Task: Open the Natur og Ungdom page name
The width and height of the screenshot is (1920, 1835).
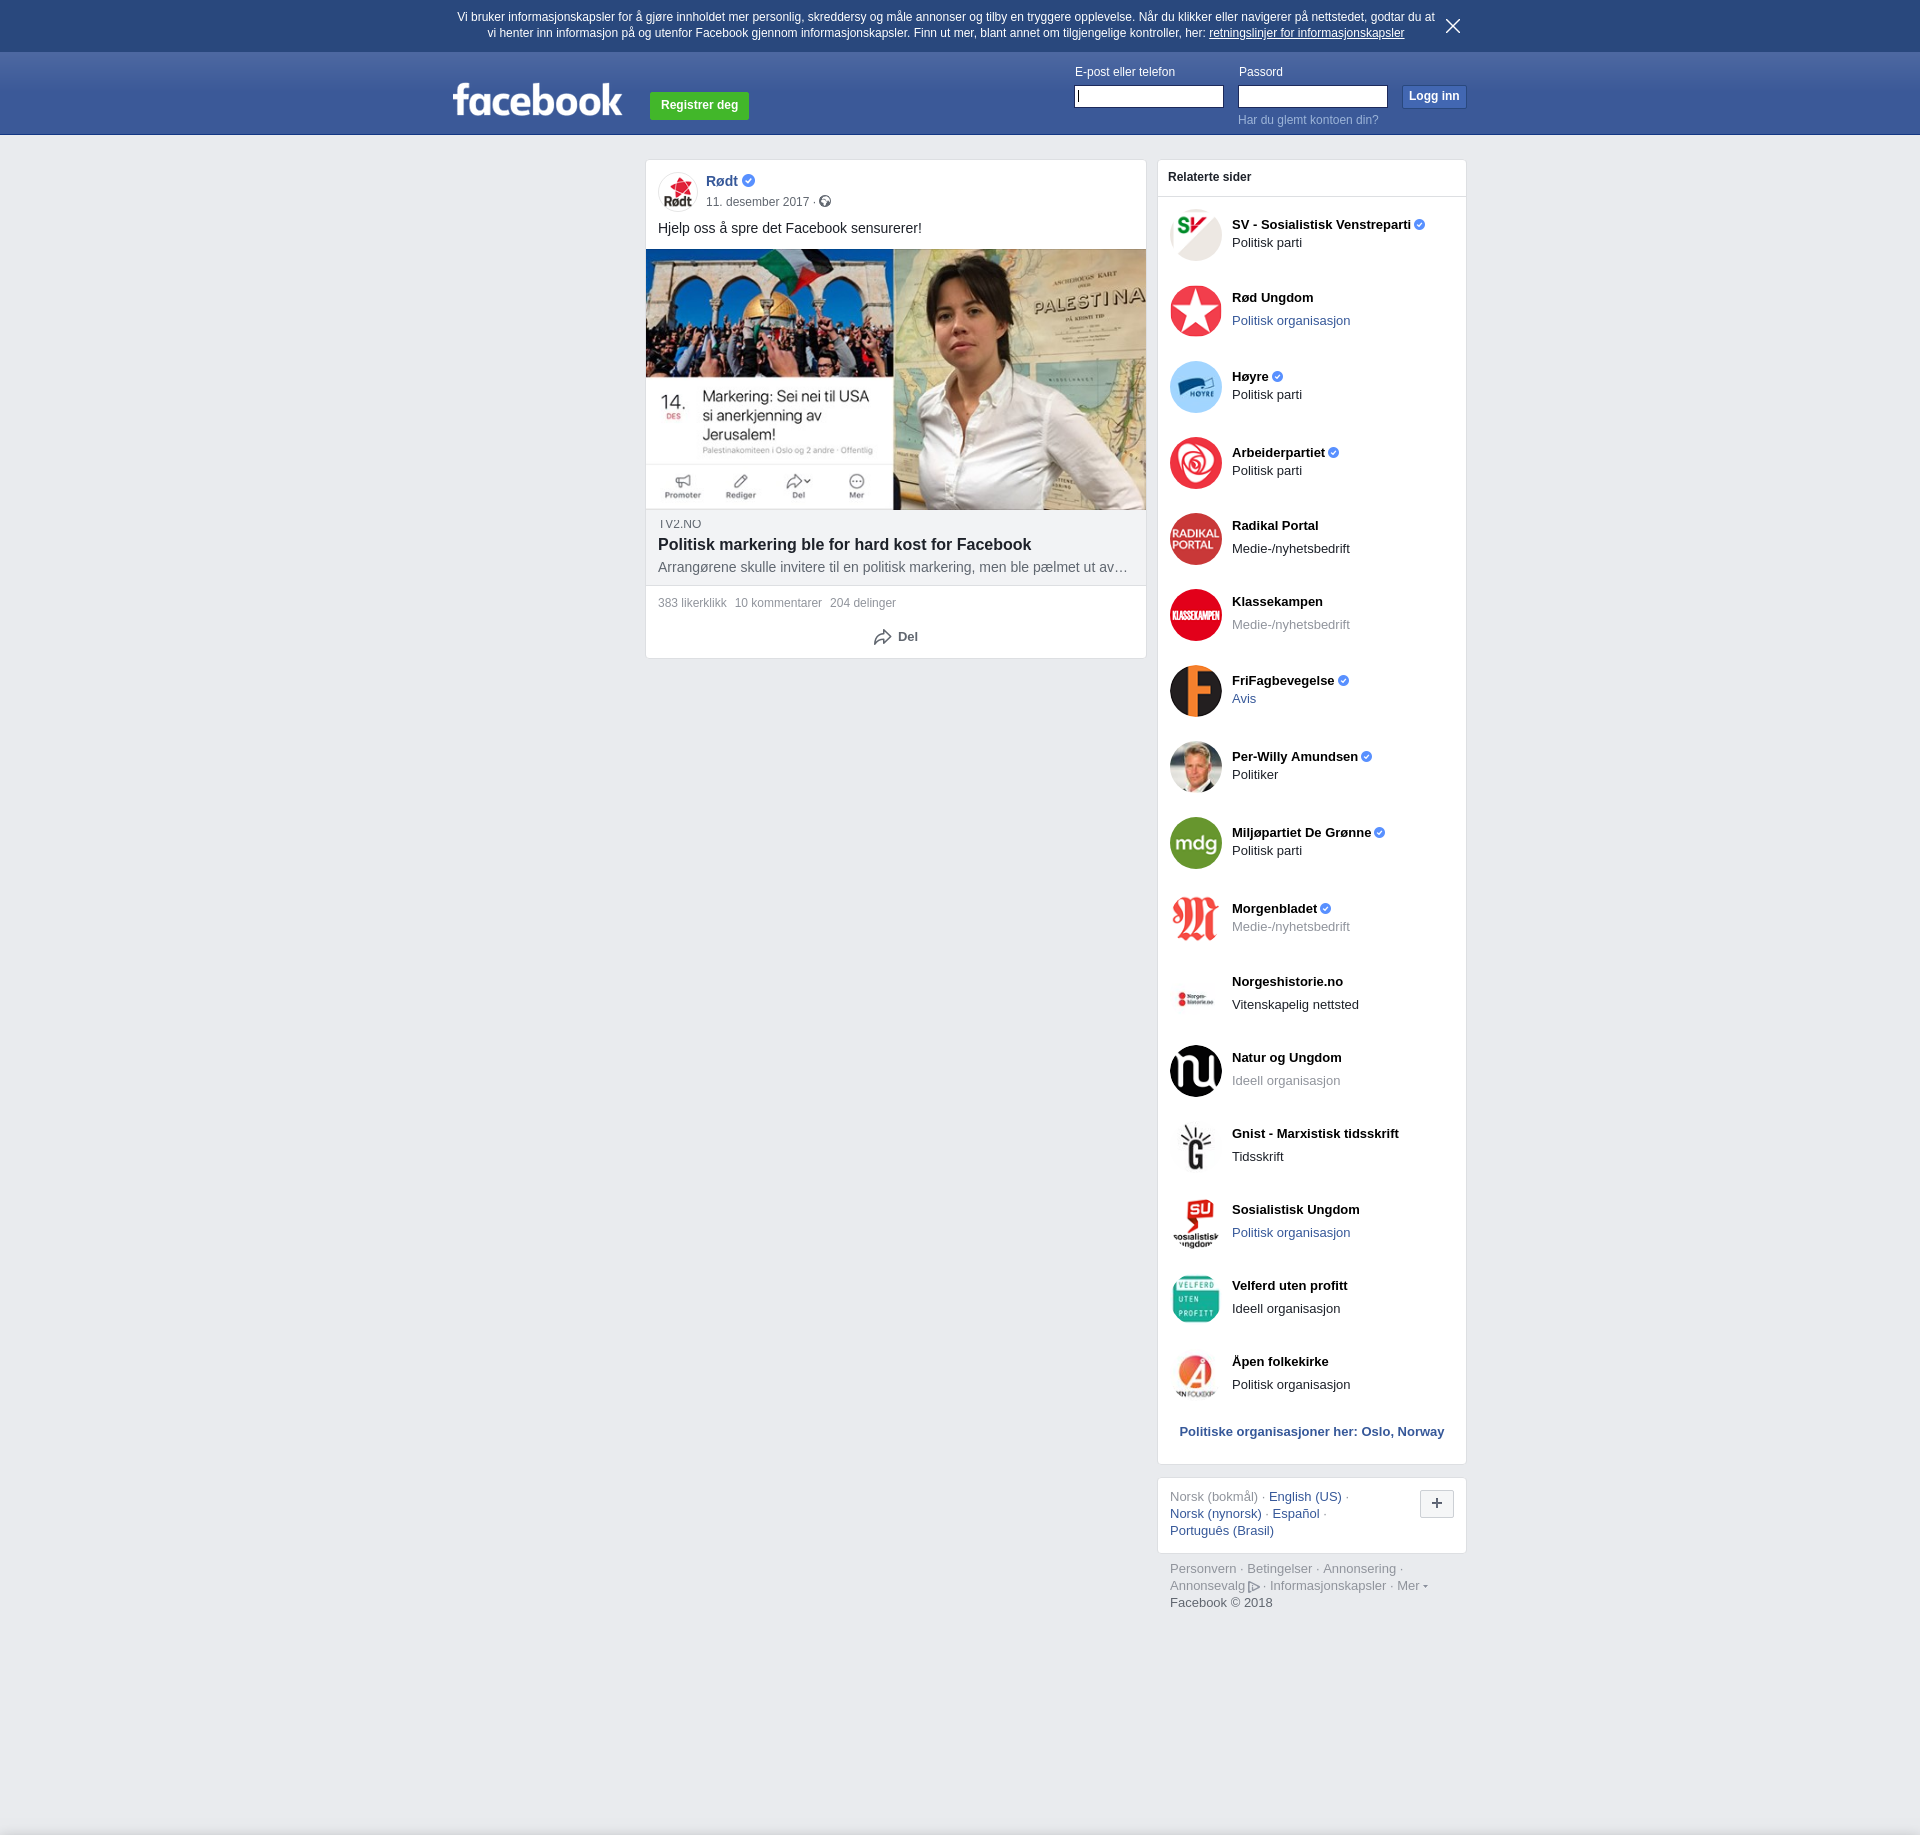Action: 1287,1058
